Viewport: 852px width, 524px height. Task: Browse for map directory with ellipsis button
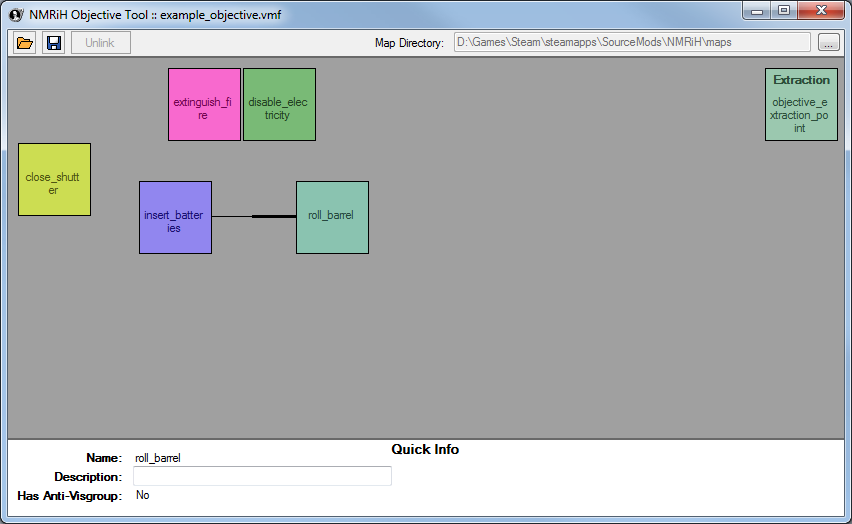coord(828,43)
